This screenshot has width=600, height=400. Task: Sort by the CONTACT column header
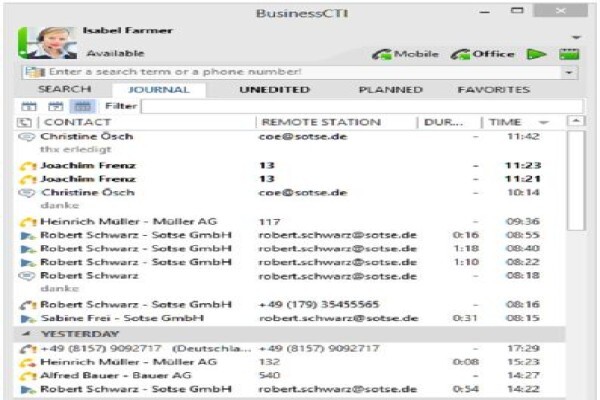click(77, 122)
